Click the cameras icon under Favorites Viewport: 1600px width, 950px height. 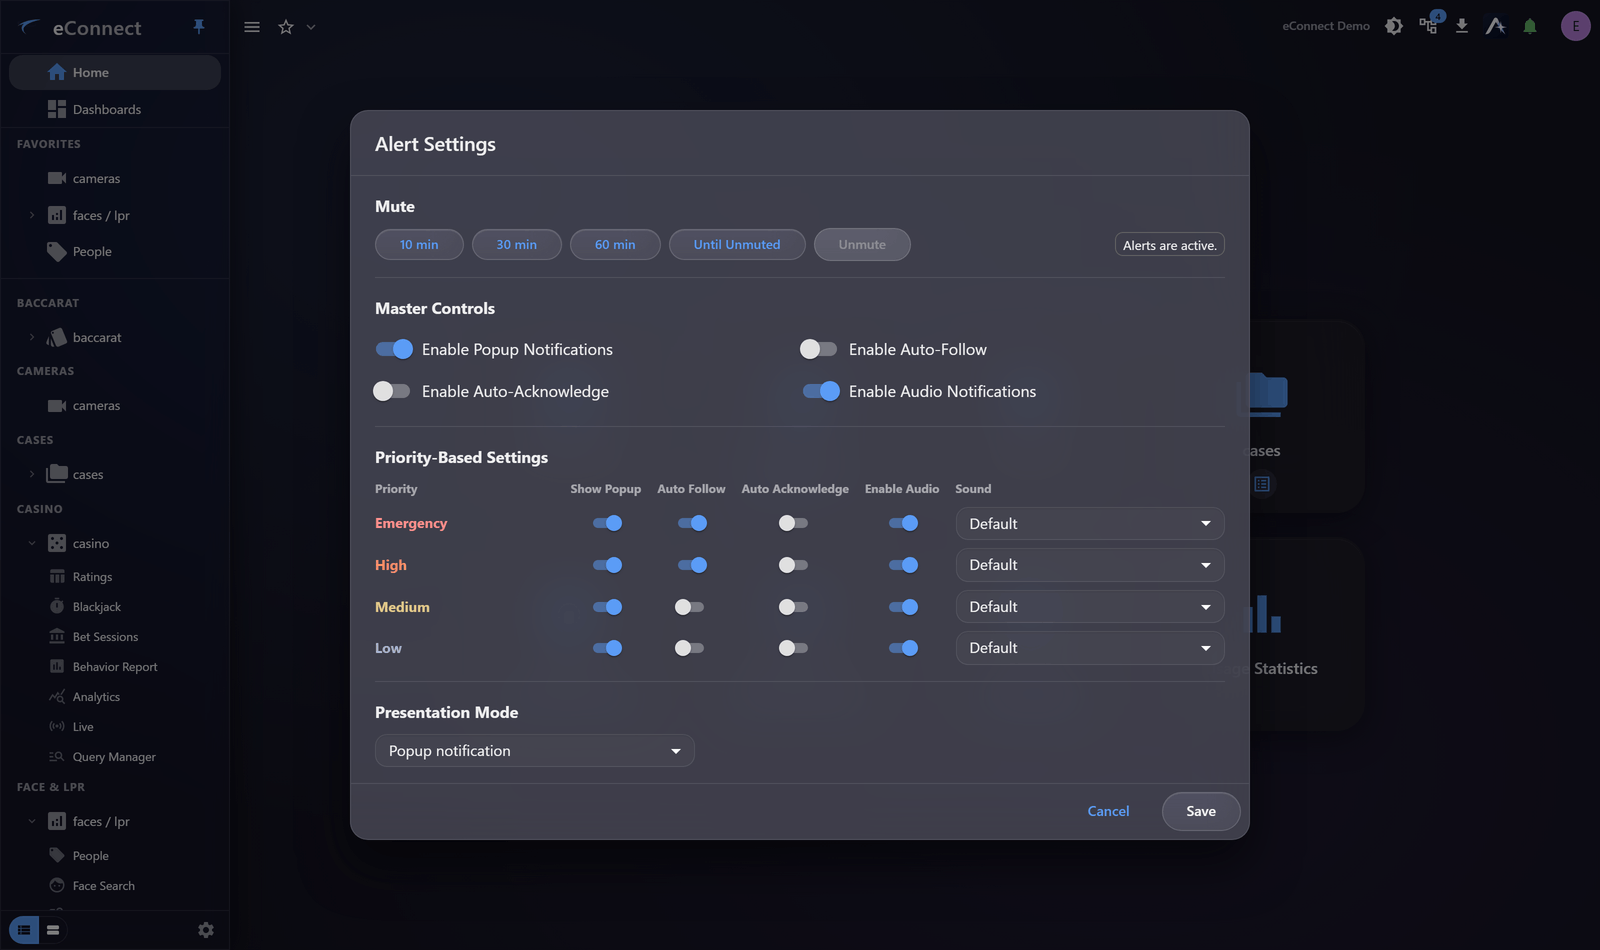tap(57, 178)
